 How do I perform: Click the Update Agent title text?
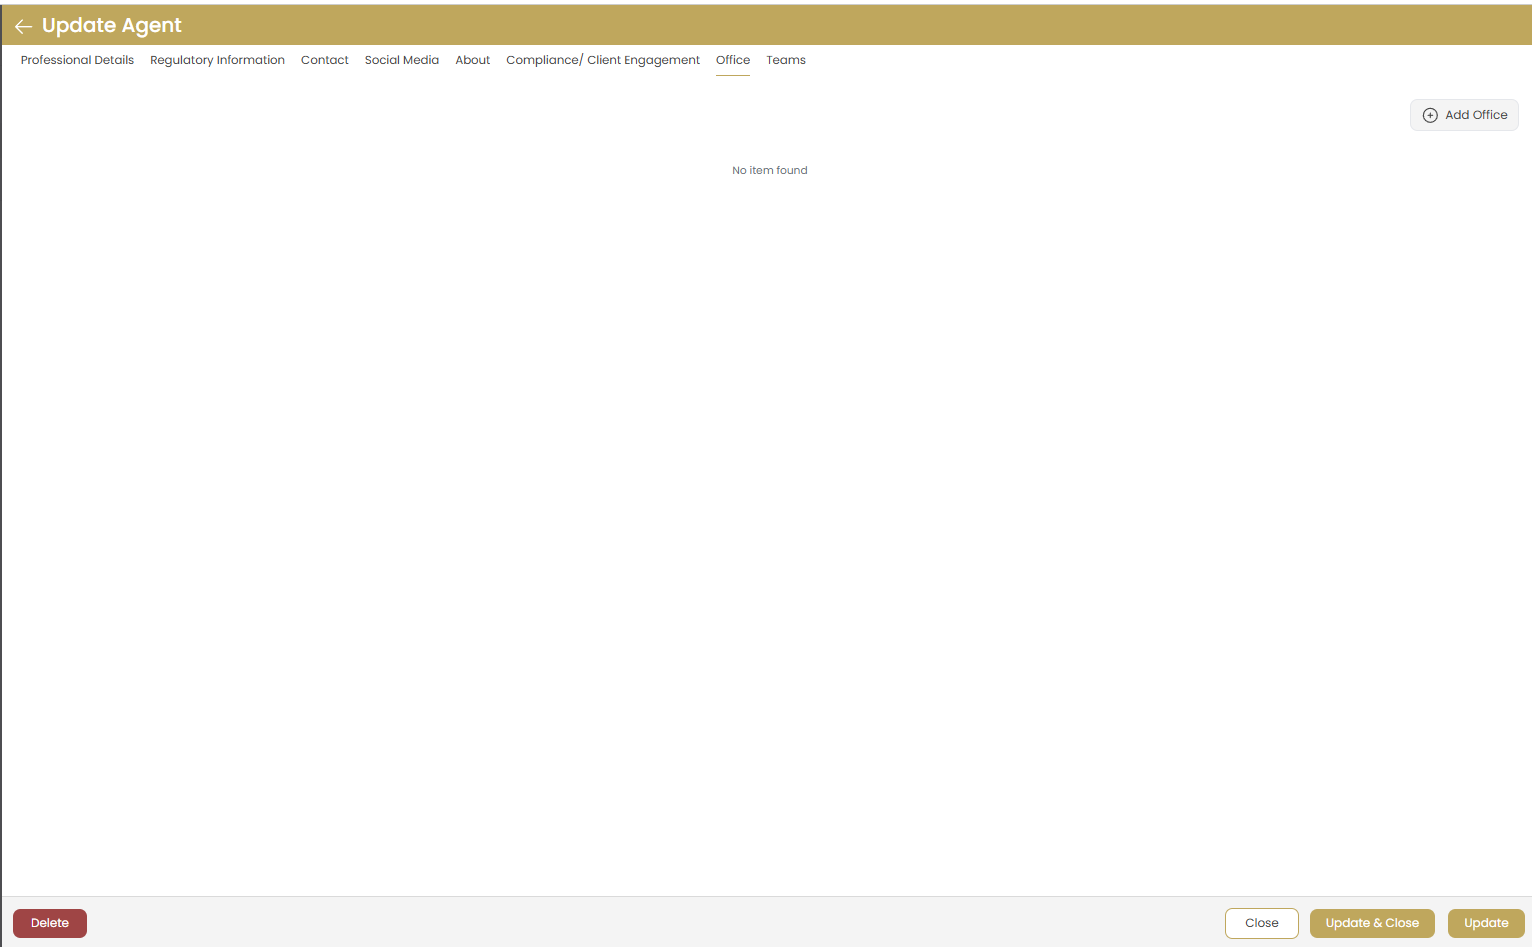[110, 25]
